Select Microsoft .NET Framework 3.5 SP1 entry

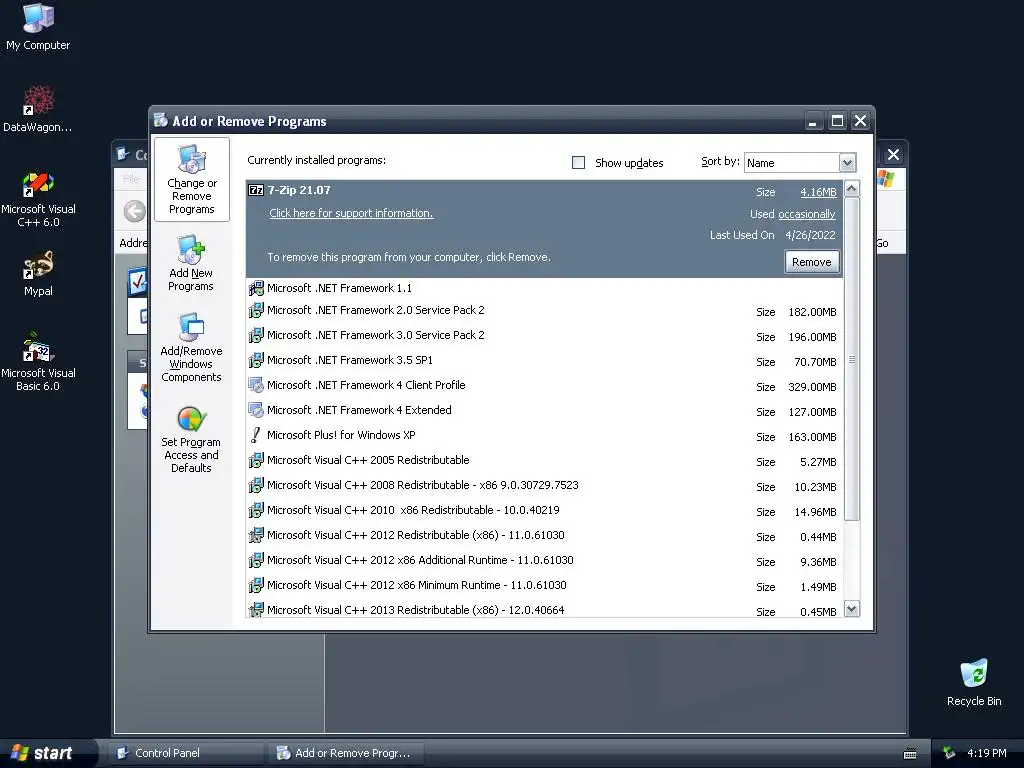(x=545, y=360)
